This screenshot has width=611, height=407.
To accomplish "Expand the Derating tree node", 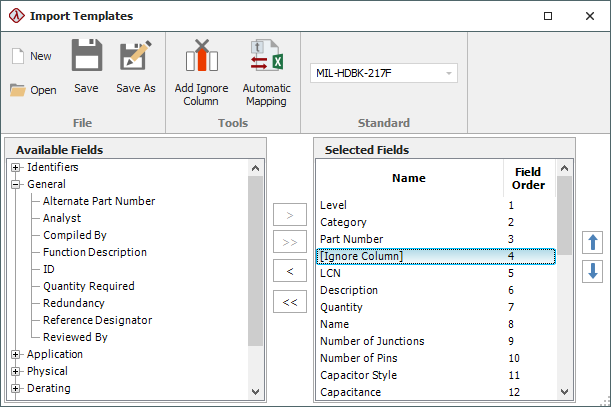I will point(16,388).
